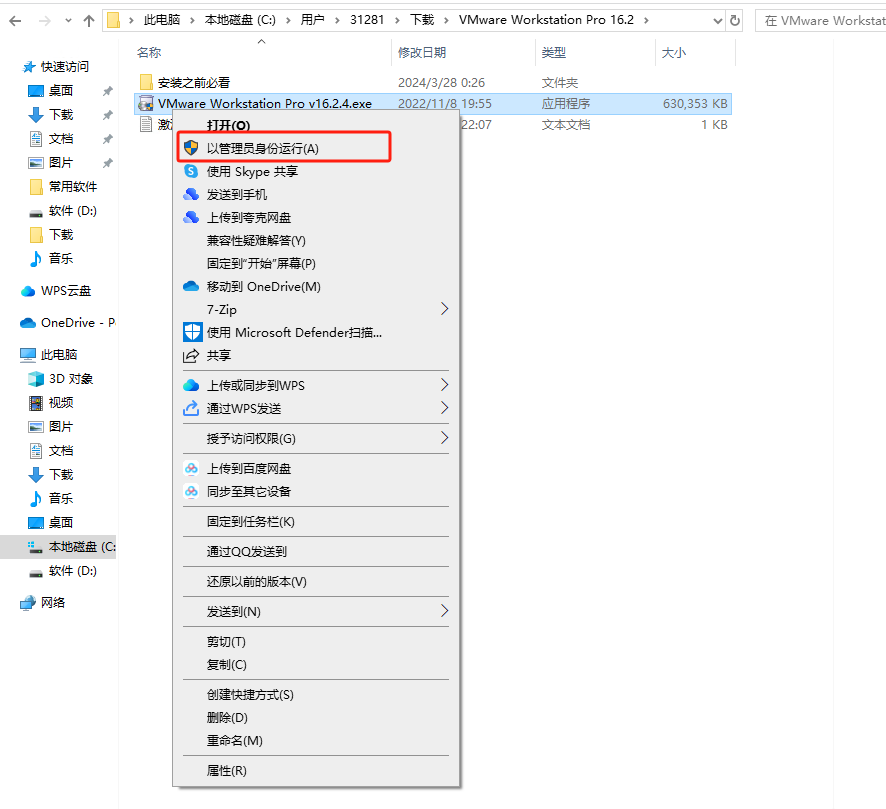
Task: Open 视频 folder in the sidebar
Action: [61, 403]
